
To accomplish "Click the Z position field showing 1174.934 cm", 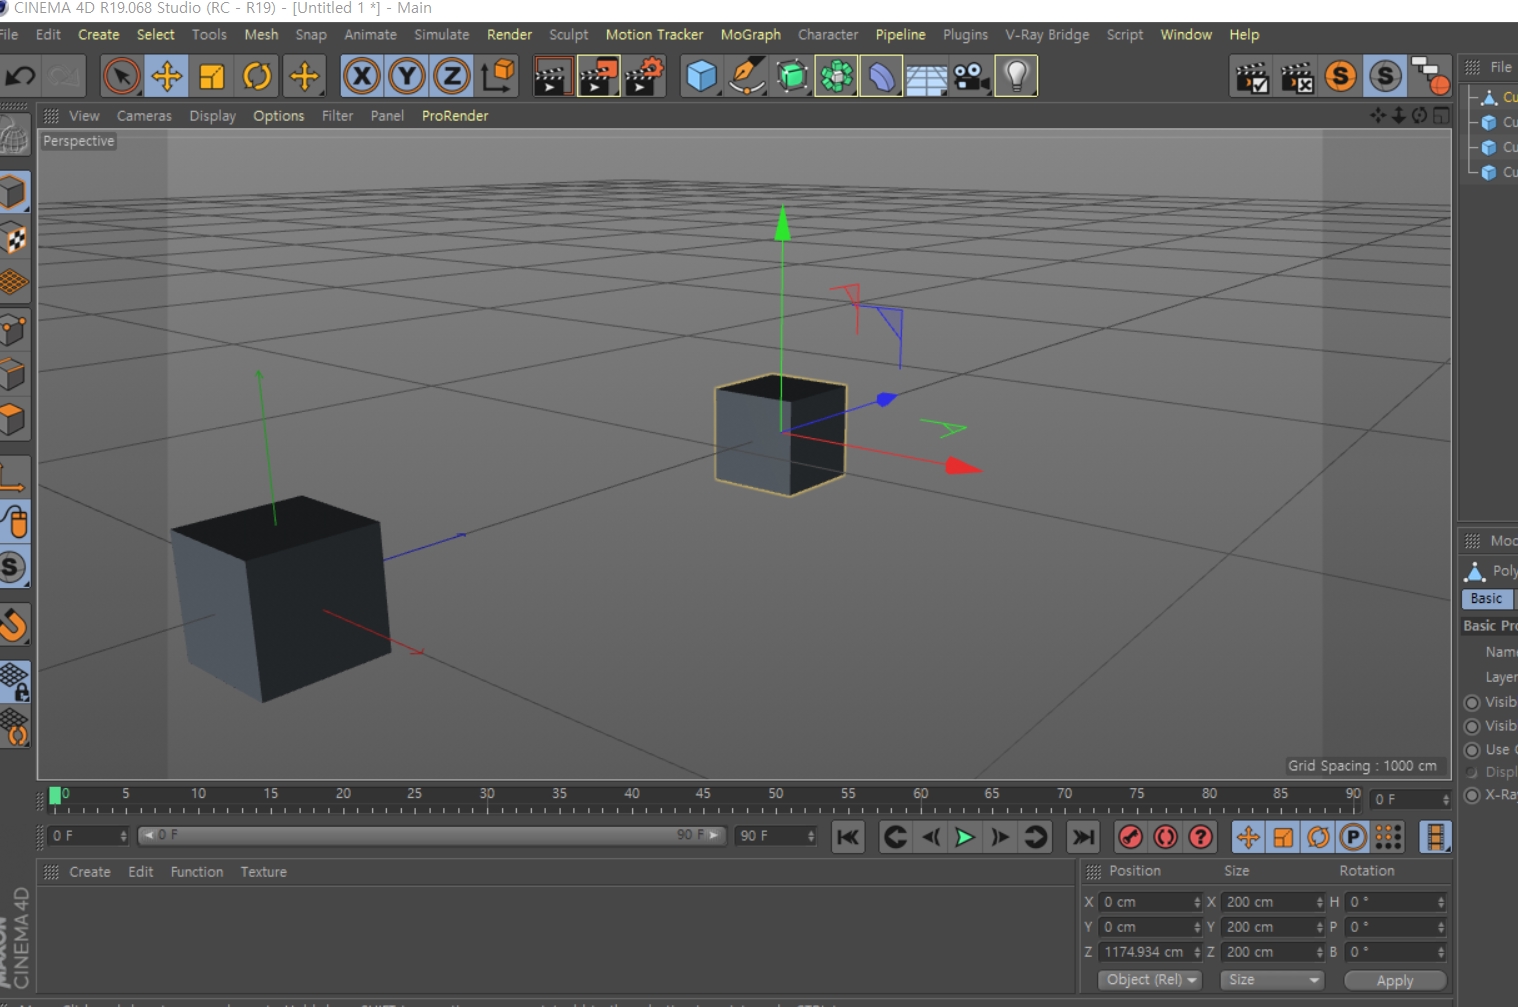I will tap(1144, 952).
